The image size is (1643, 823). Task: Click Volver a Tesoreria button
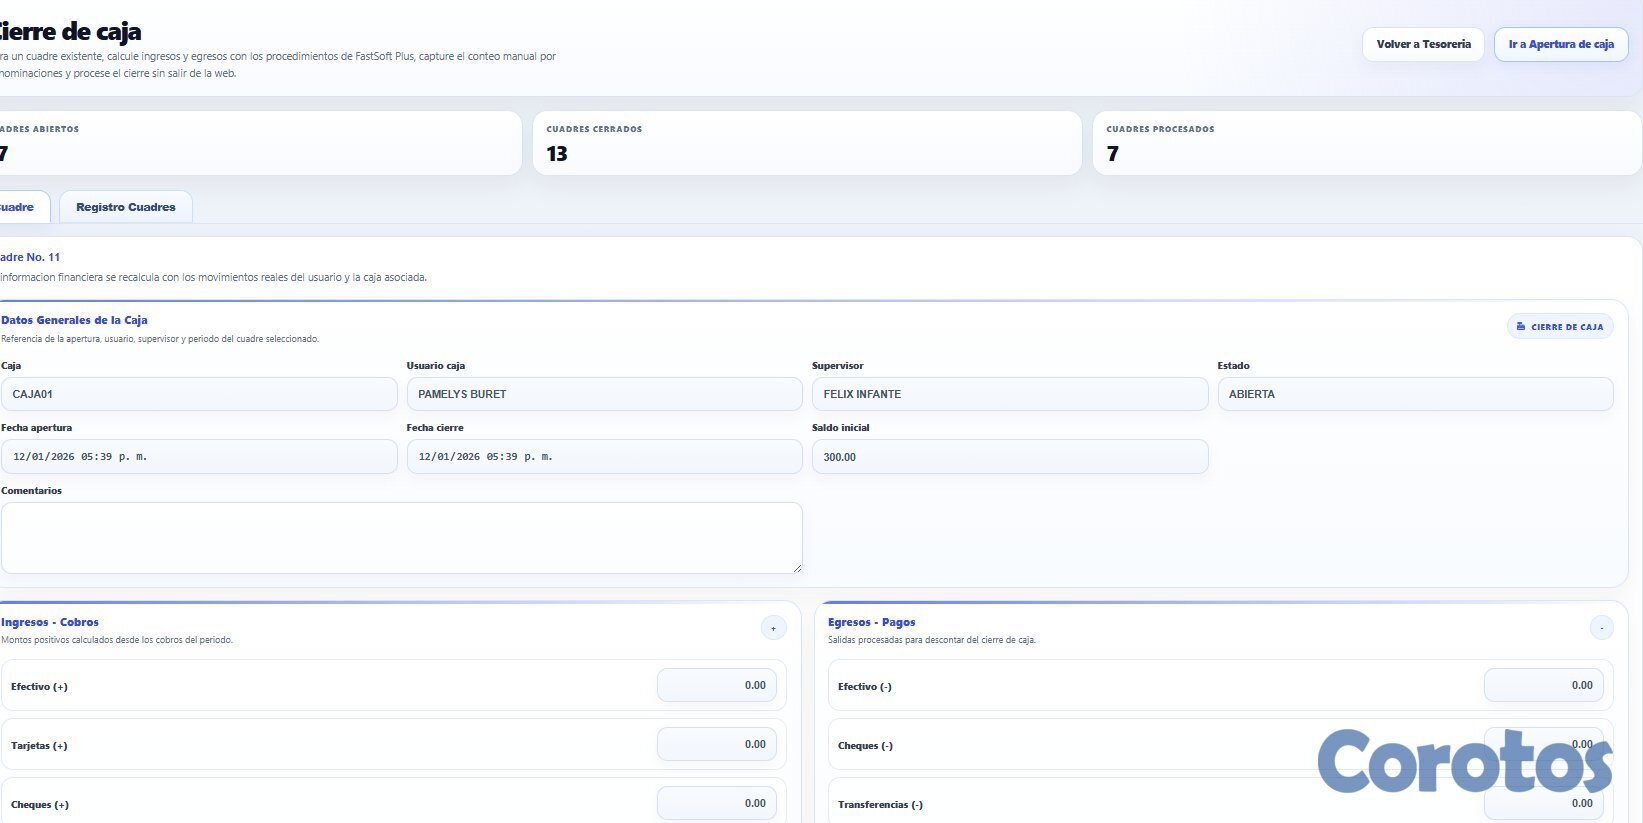tap(1423, 44)
